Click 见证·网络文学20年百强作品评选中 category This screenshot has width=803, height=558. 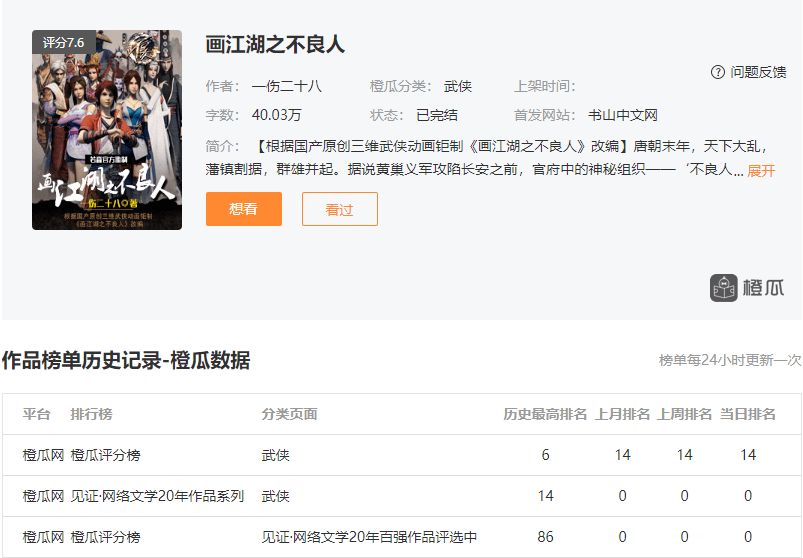point(369,537)
